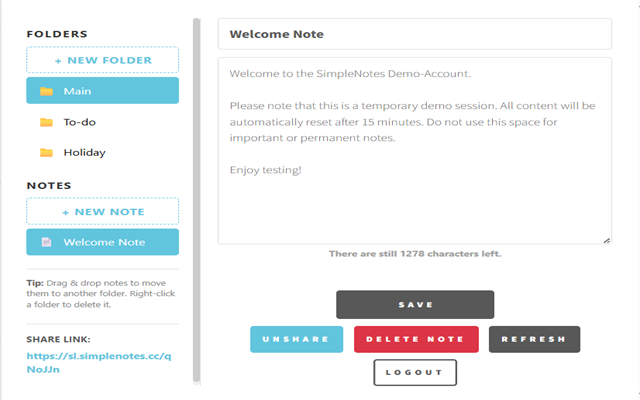Unshare the current note
Image resolution: width=640 pixels, height=400 pixels.
296,339
